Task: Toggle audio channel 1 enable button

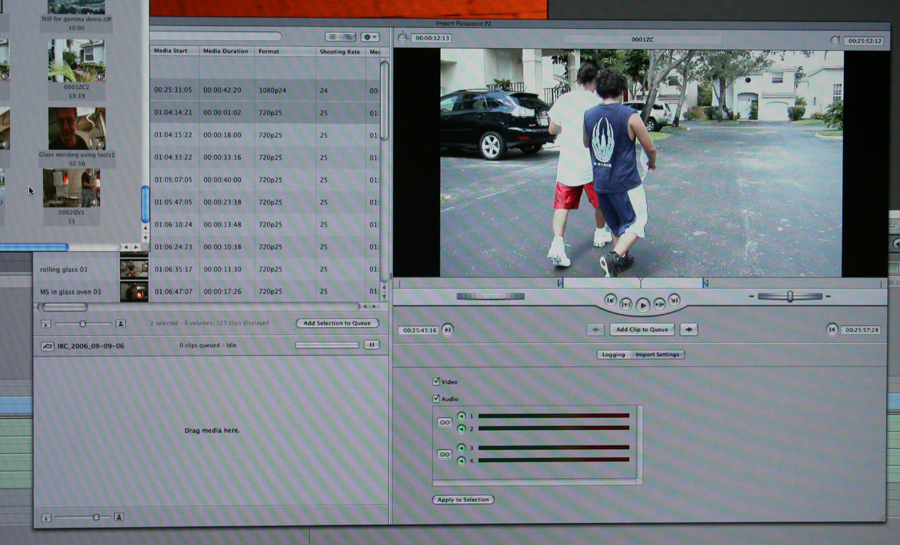Action: pos(461,416)
